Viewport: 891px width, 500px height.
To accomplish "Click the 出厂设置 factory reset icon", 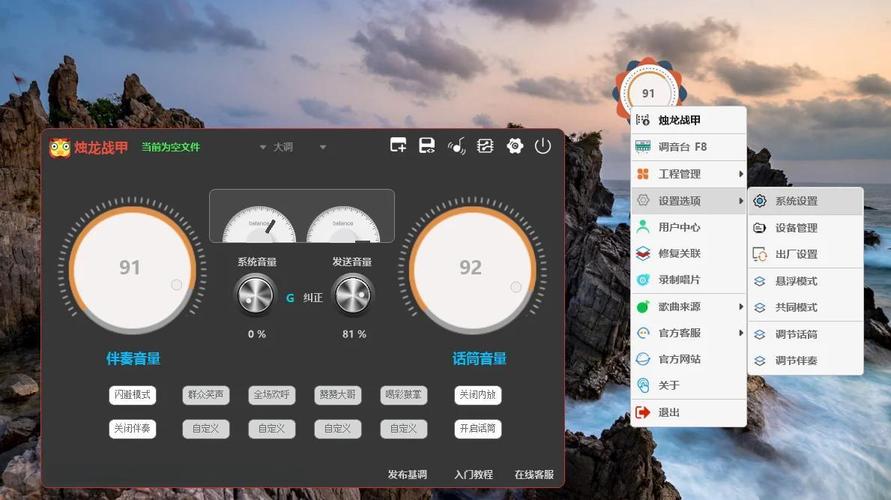I will tap(760, 254).
